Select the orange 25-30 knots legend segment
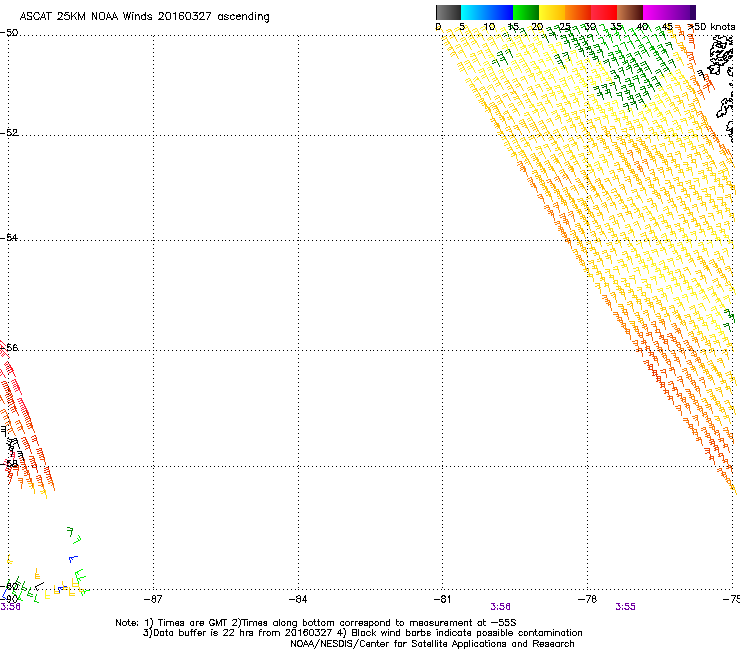The image size is (740, 650). pyautogui.click(x=577, y=12)
